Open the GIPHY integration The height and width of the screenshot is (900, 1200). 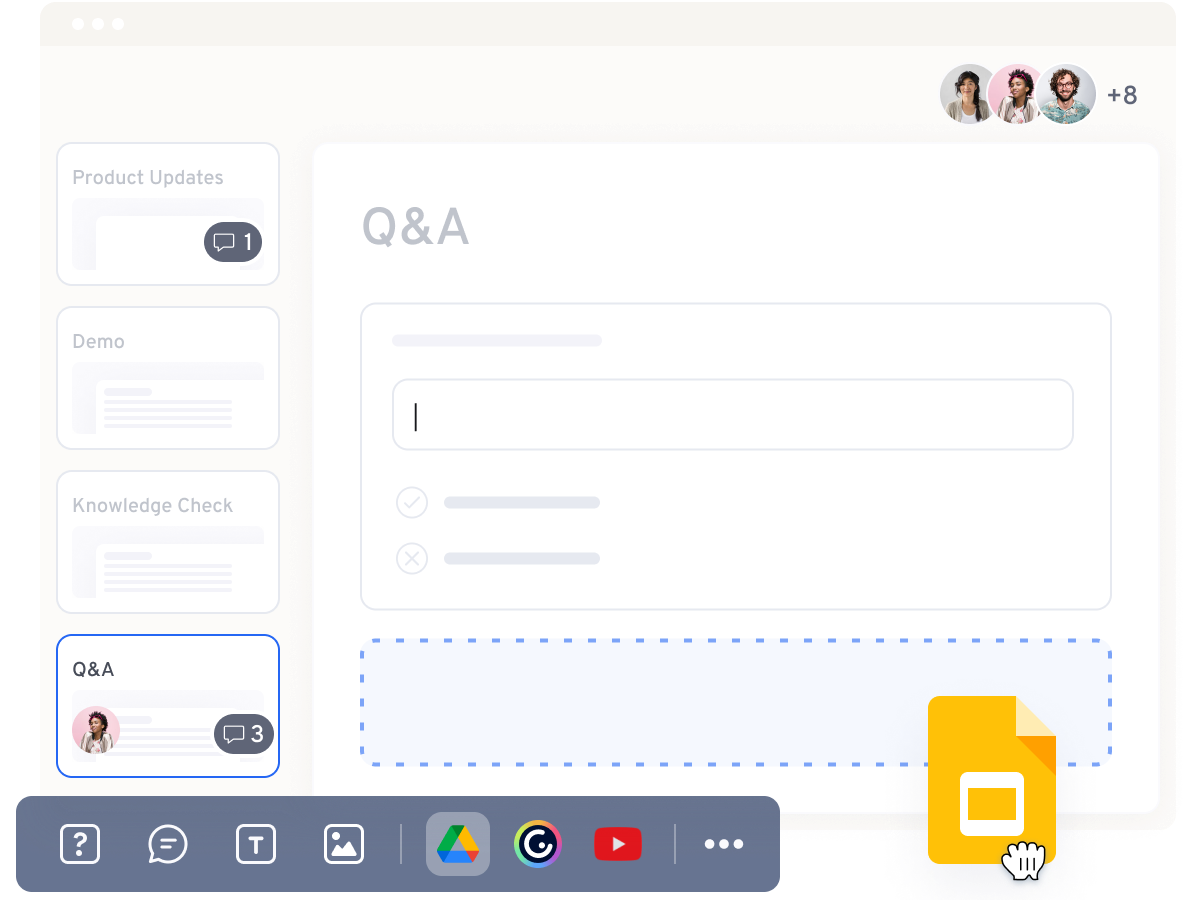click(x=538, y=844)
